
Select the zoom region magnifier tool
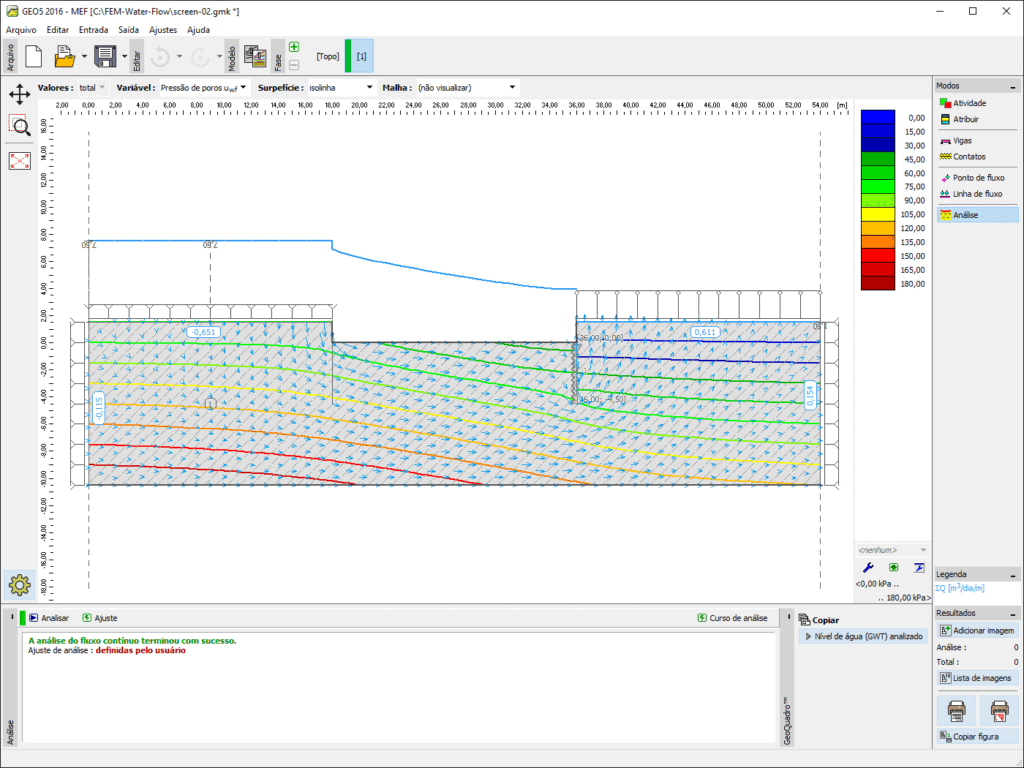[x=20, y=125]
